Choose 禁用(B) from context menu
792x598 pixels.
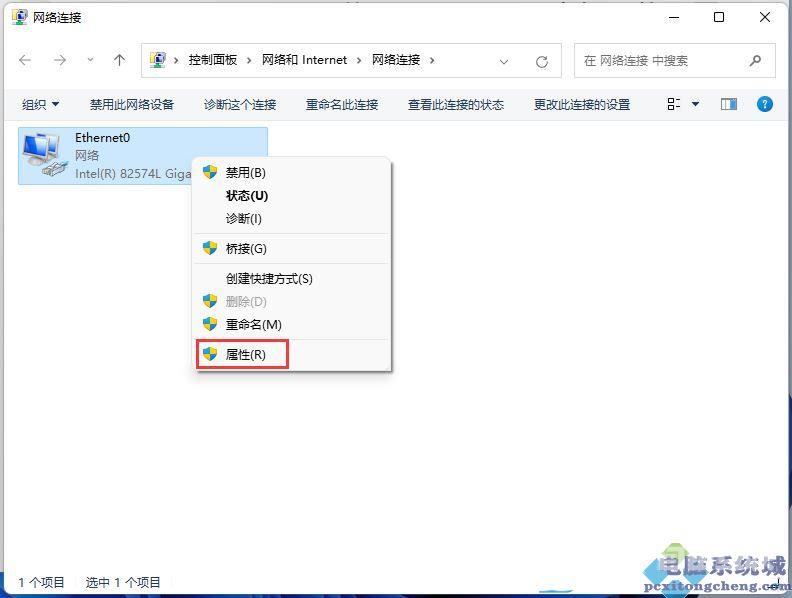click(x=292, y=173)
